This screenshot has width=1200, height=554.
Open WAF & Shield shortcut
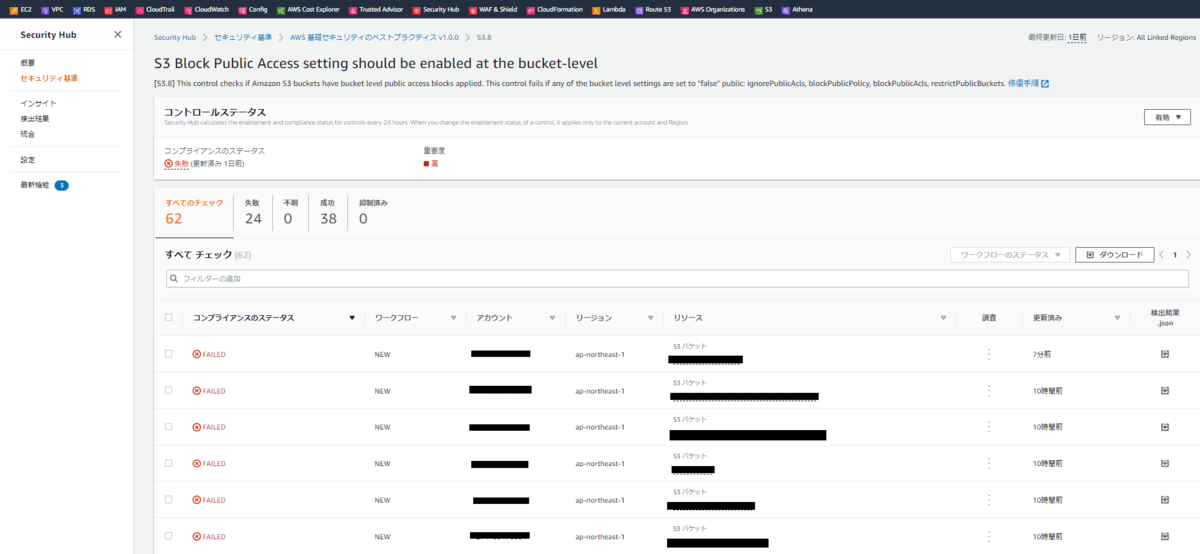pyautogui.click(x=492, y=9)
